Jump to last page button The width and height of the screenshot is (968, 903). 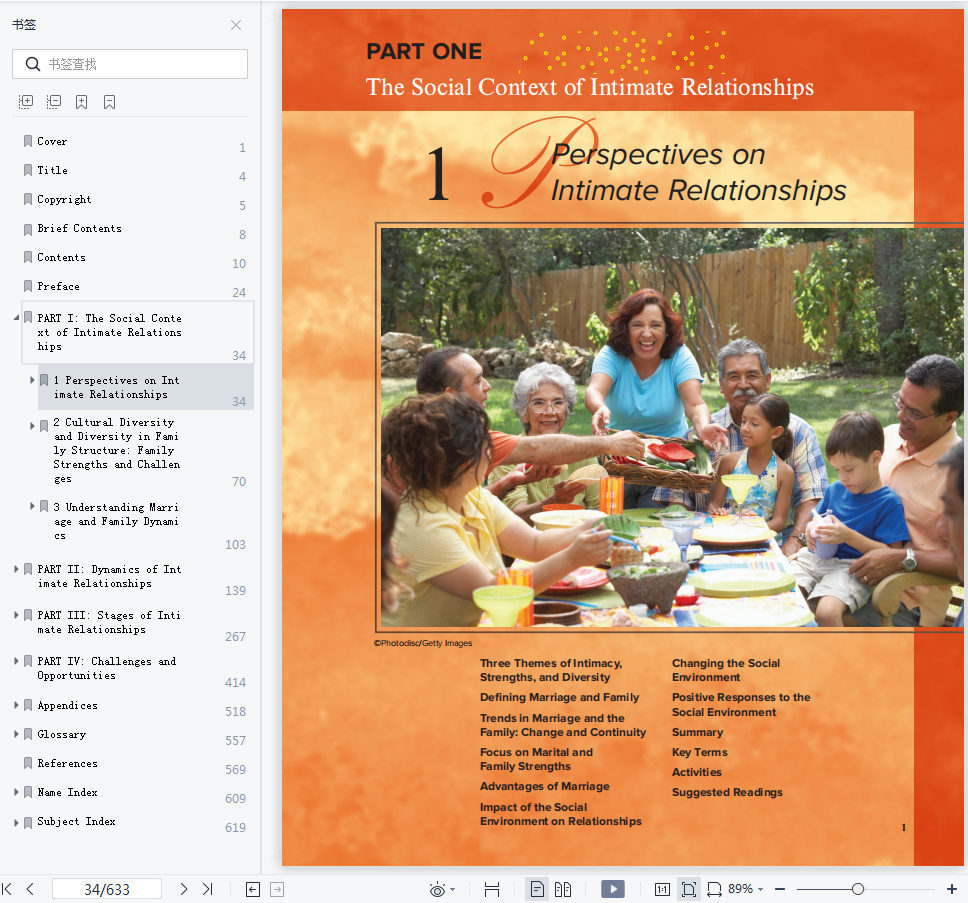pos(207,889)
